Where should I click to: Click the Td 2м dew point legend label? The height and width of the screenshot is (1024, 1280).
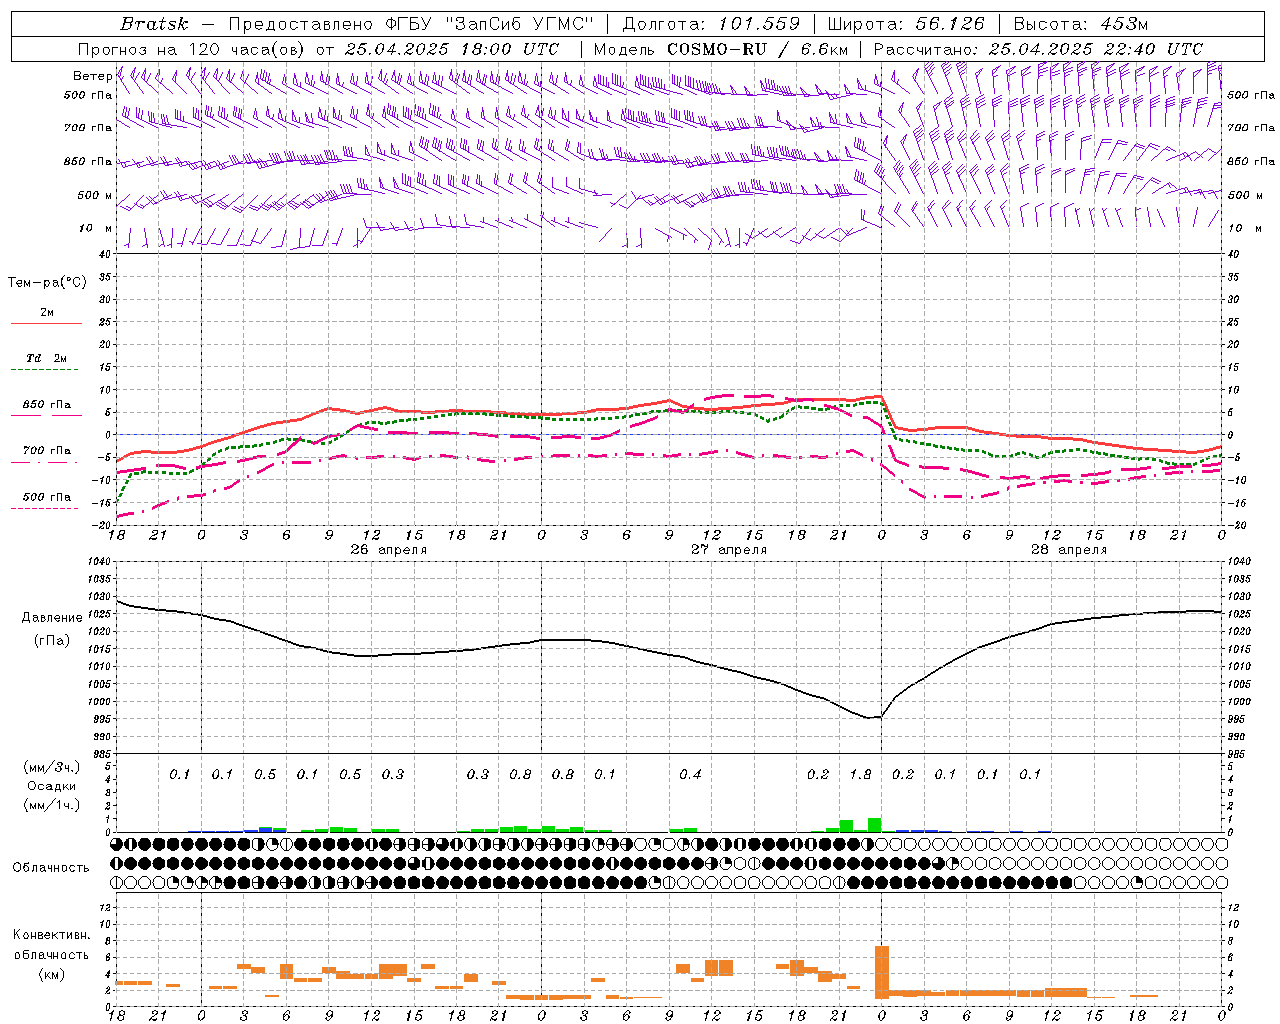pos(47,358)
